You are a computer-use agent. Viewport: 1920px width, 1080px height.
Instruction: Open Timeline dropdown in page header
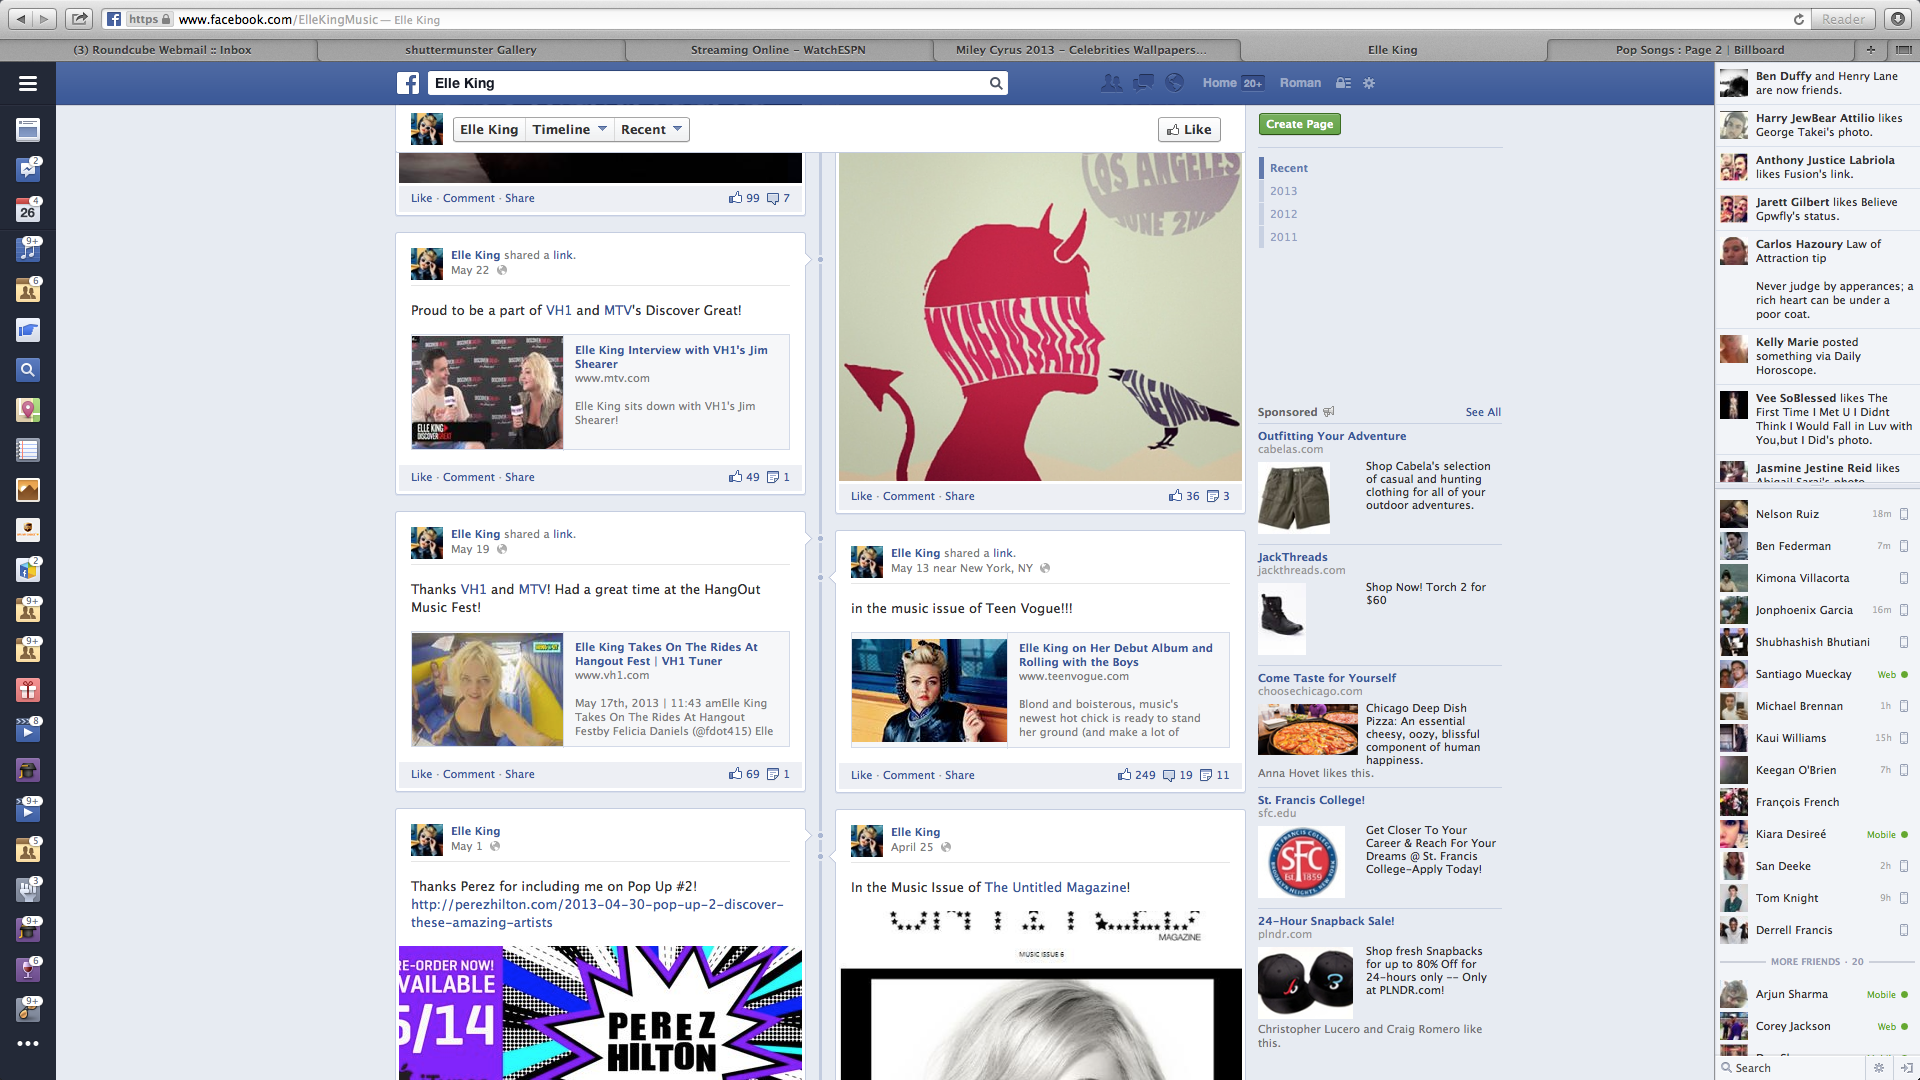569,129
